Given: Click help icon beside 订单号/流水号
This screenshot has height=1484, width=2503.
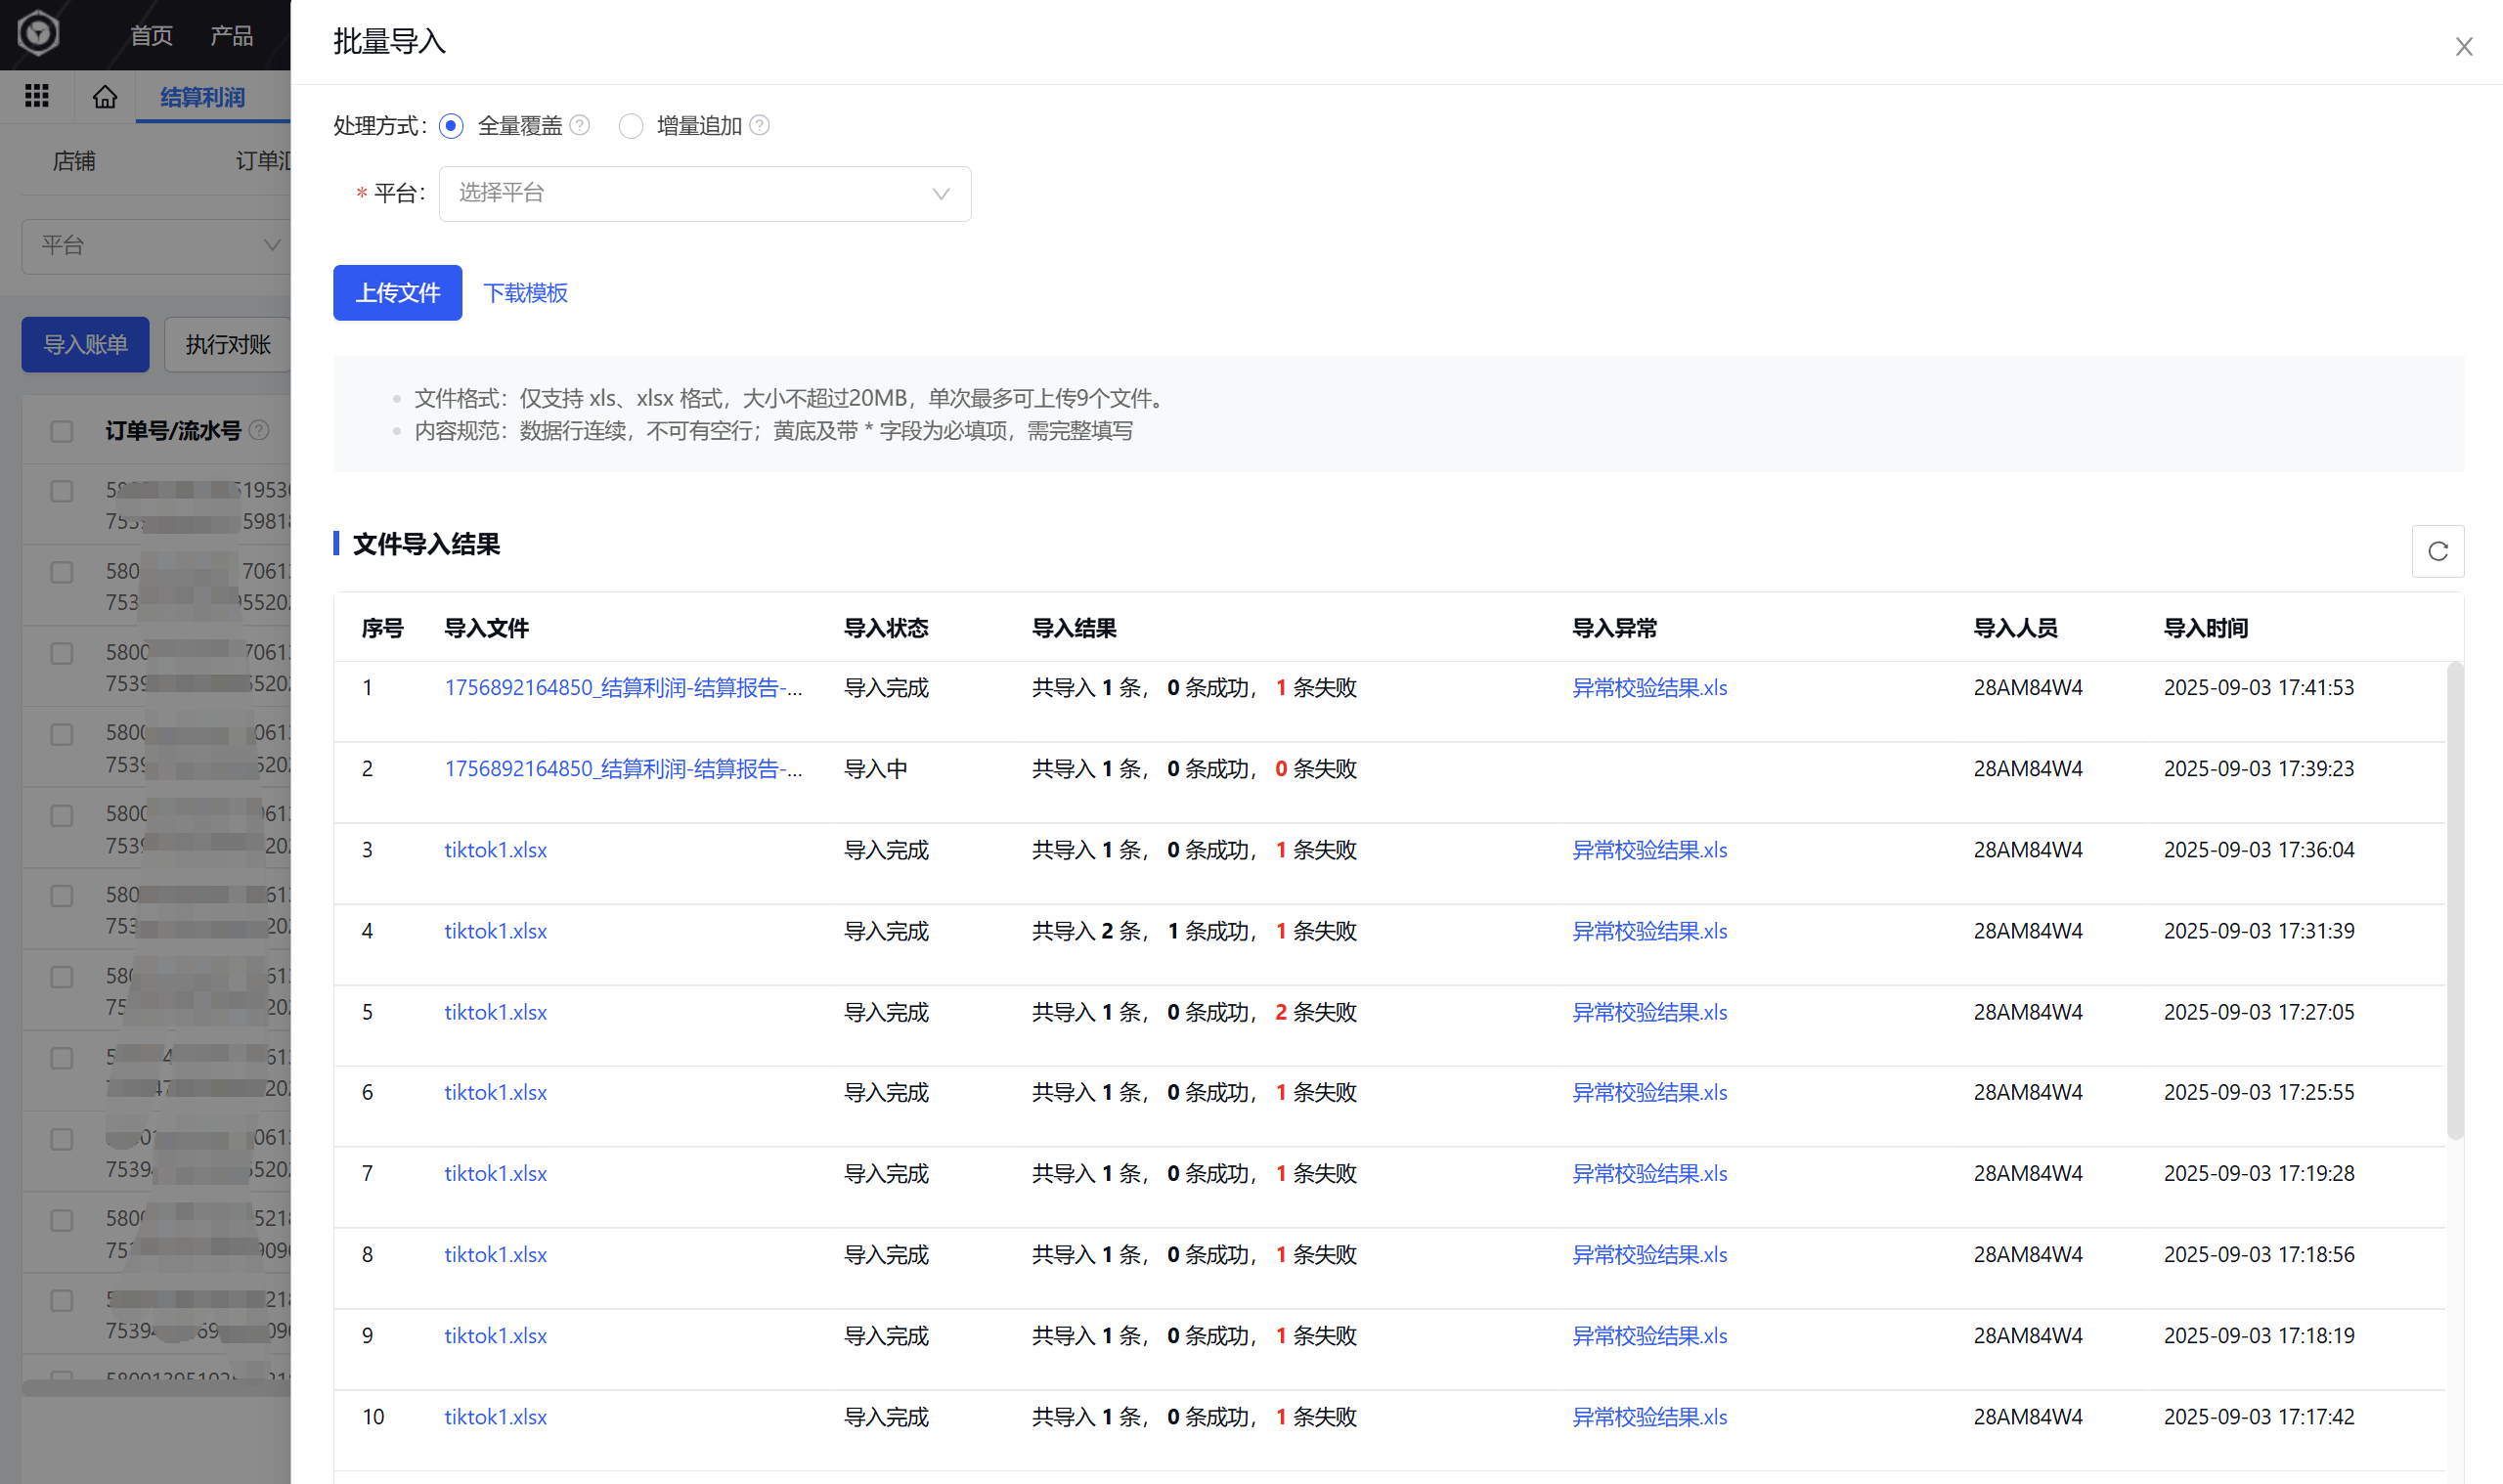Looking at the screenshot, I should (x=259, y=431).
